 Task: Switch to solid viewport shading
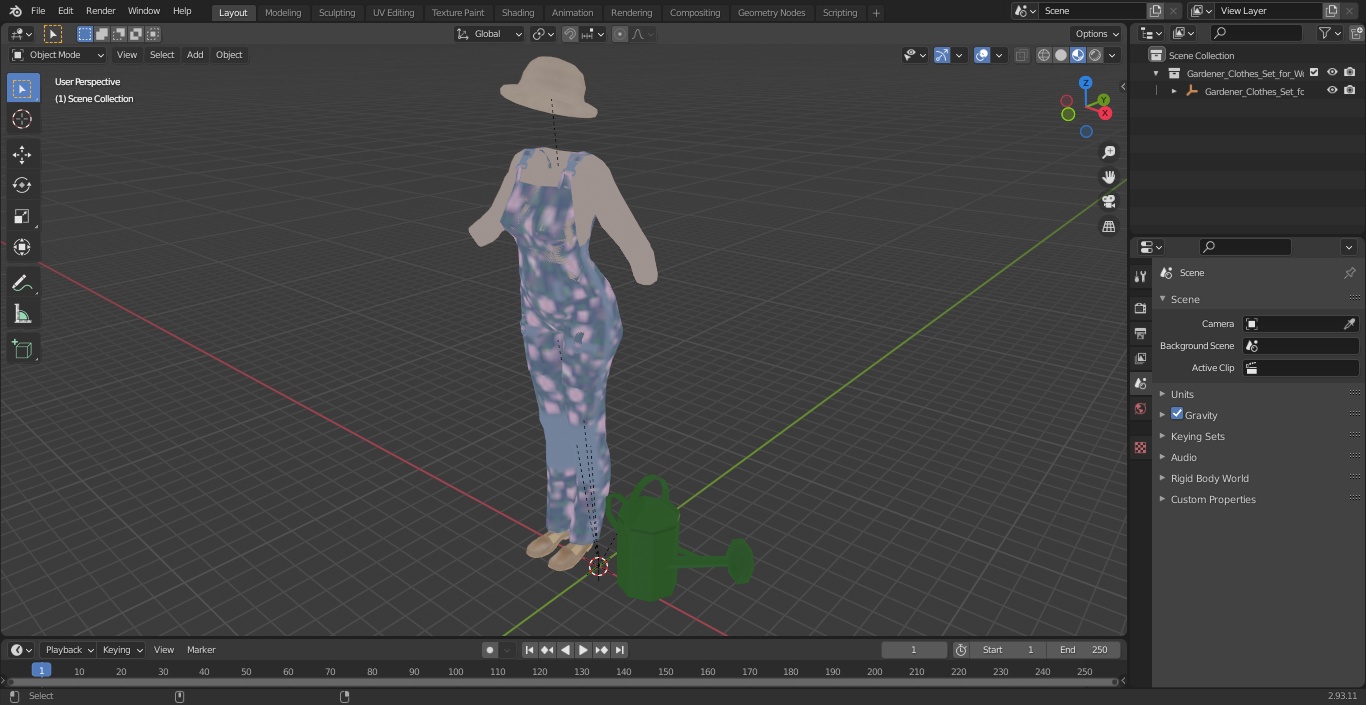point(1061,55)
